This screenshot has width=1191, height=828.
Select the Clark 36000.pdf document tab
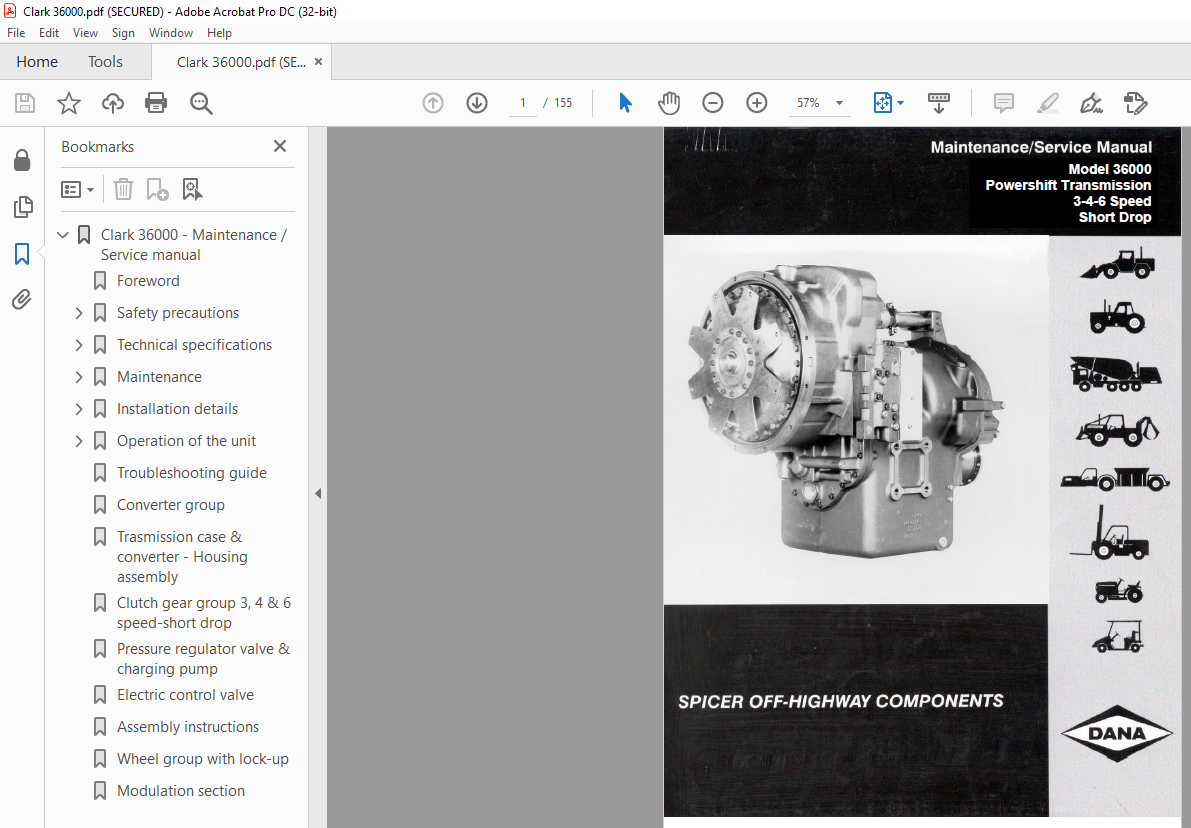[x=241, y=62]
